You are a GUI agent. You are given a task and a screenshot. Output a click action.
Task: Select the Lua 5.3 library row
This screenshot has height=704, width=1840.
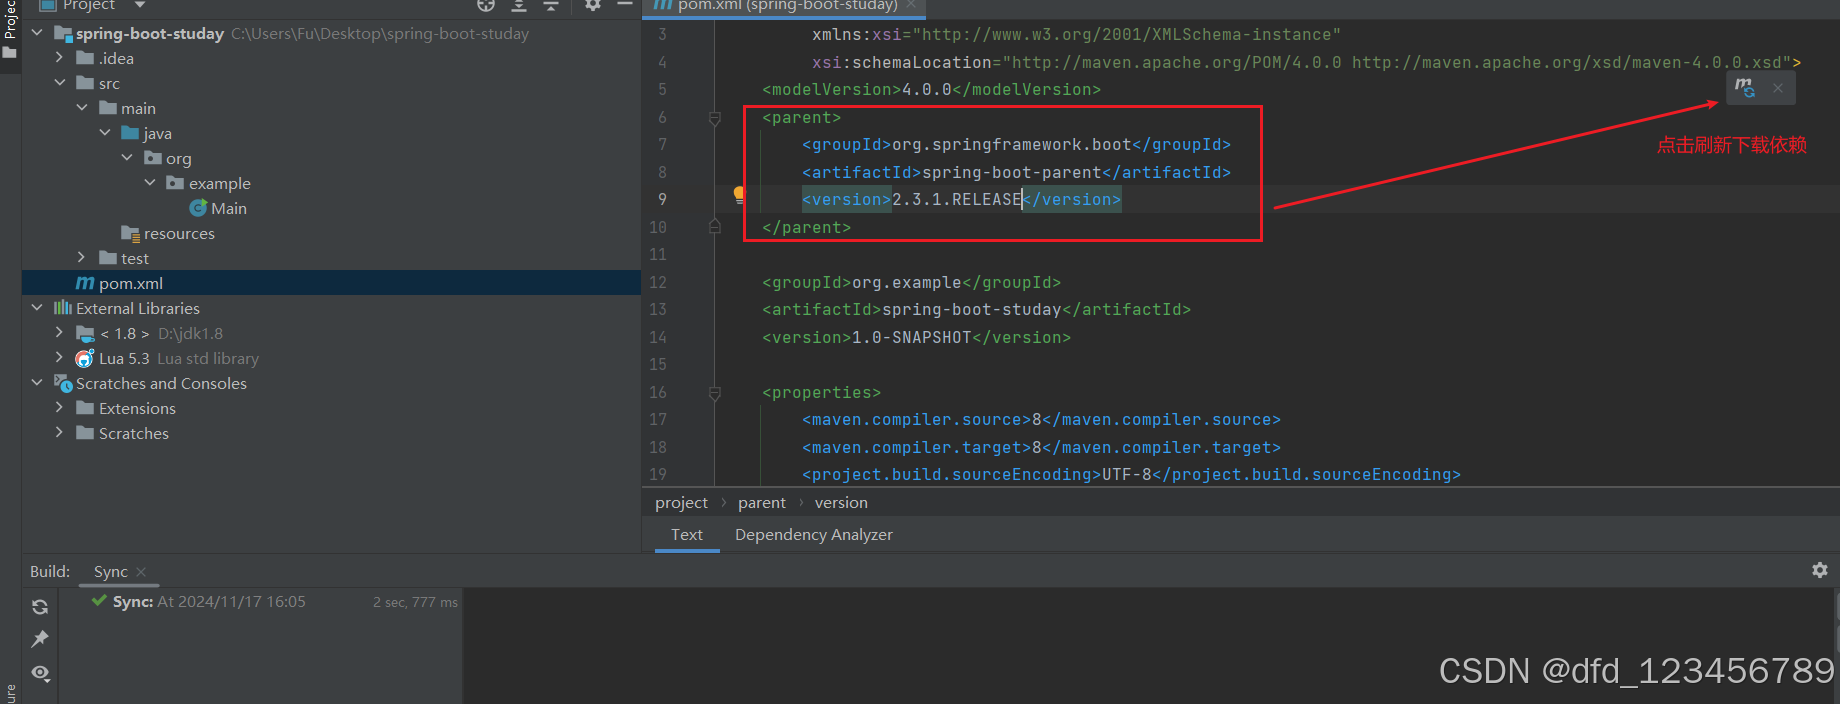tap(331, 358)
